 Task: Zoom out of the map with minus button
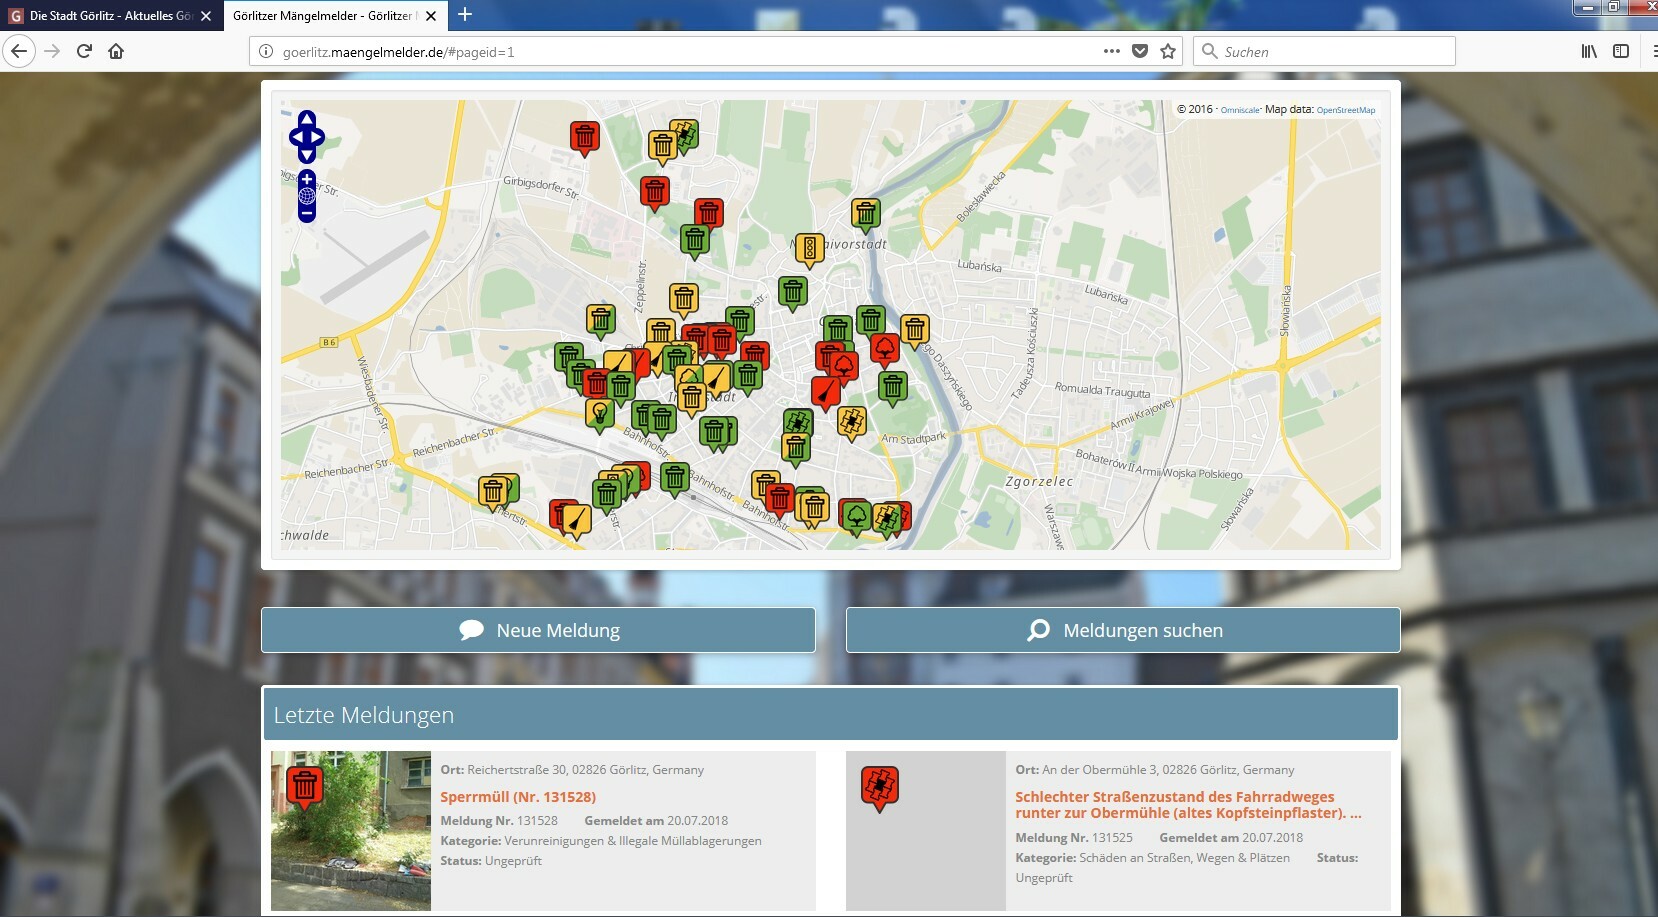point(307,214)
